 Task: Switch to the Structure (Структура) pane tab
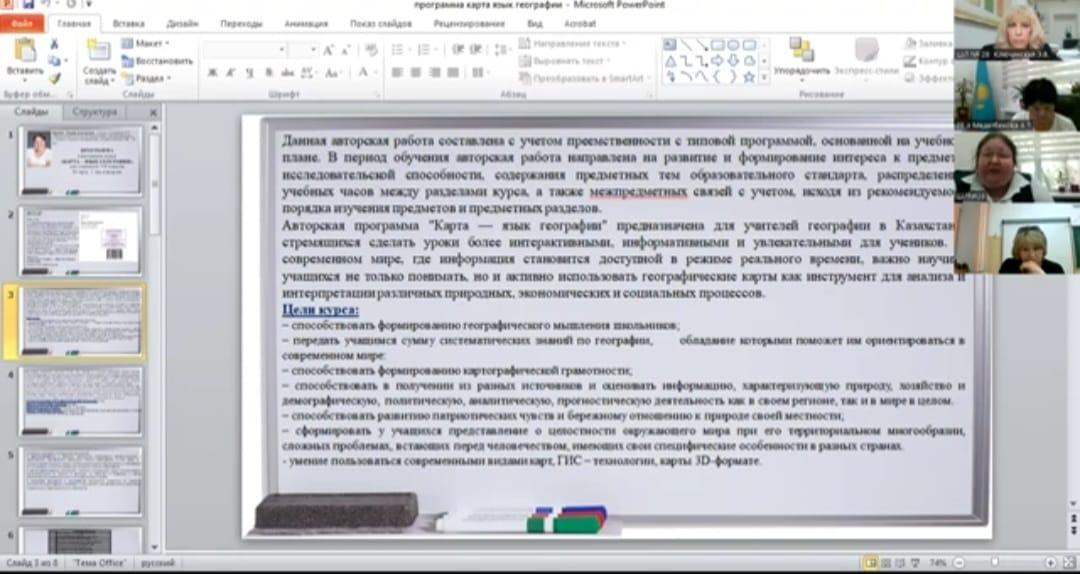coord(95,112)
